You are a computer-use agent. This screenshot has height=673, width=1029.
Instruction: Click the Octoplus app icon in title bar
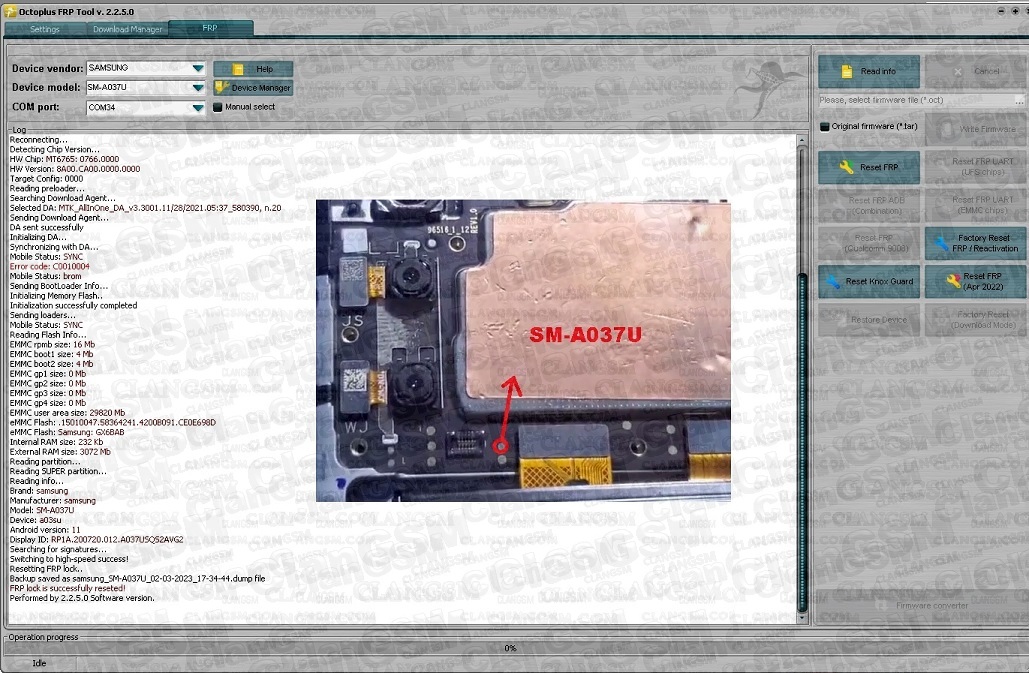point(10,10)
